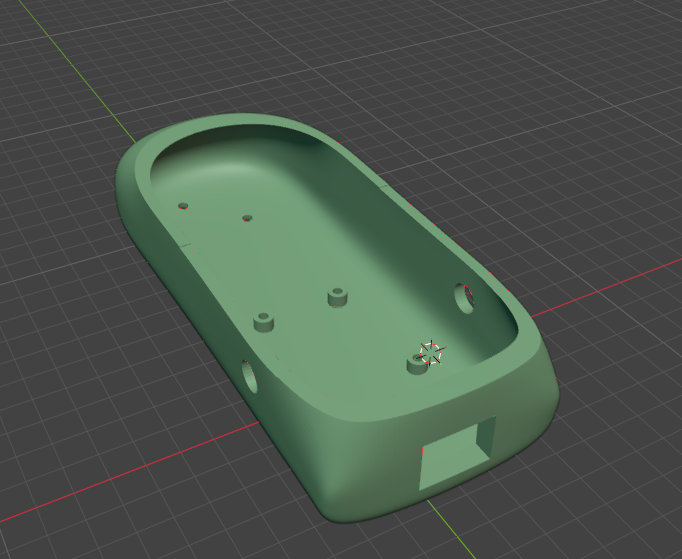Viewport: 682px width, 559px height.
Task: Click the round hole on the right inner wall
Action: tap(464, 298)
